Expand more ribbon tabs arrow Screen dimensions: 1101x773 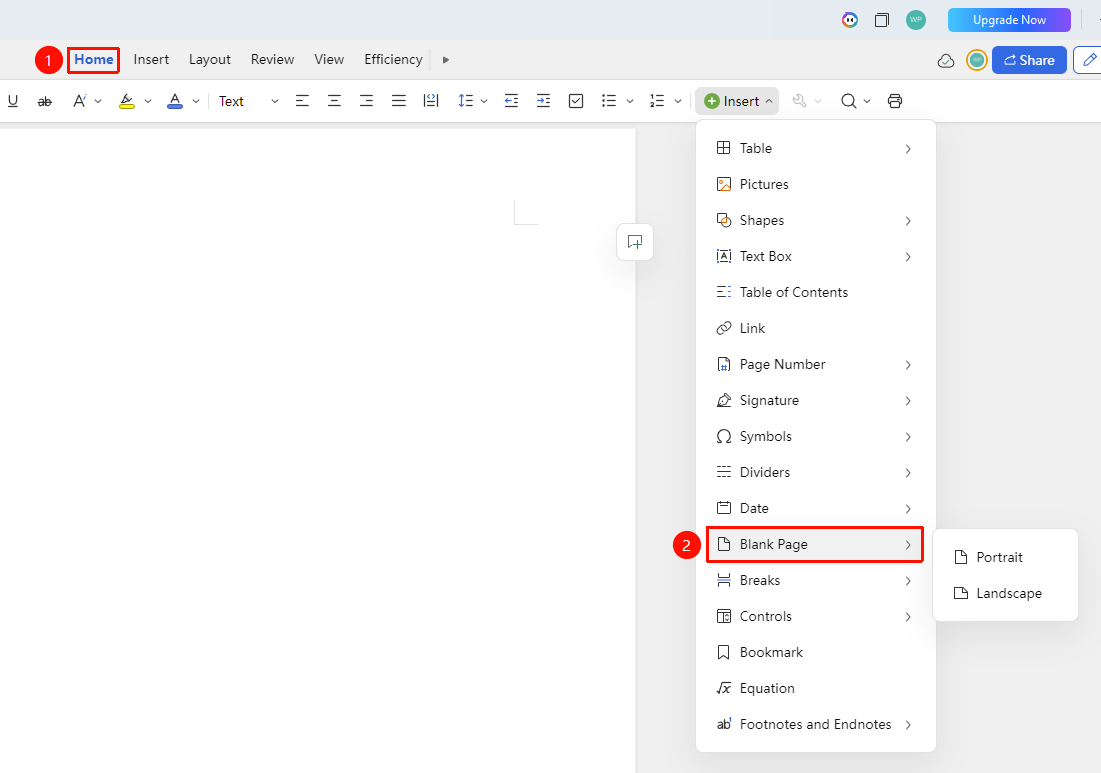(446, 60)
